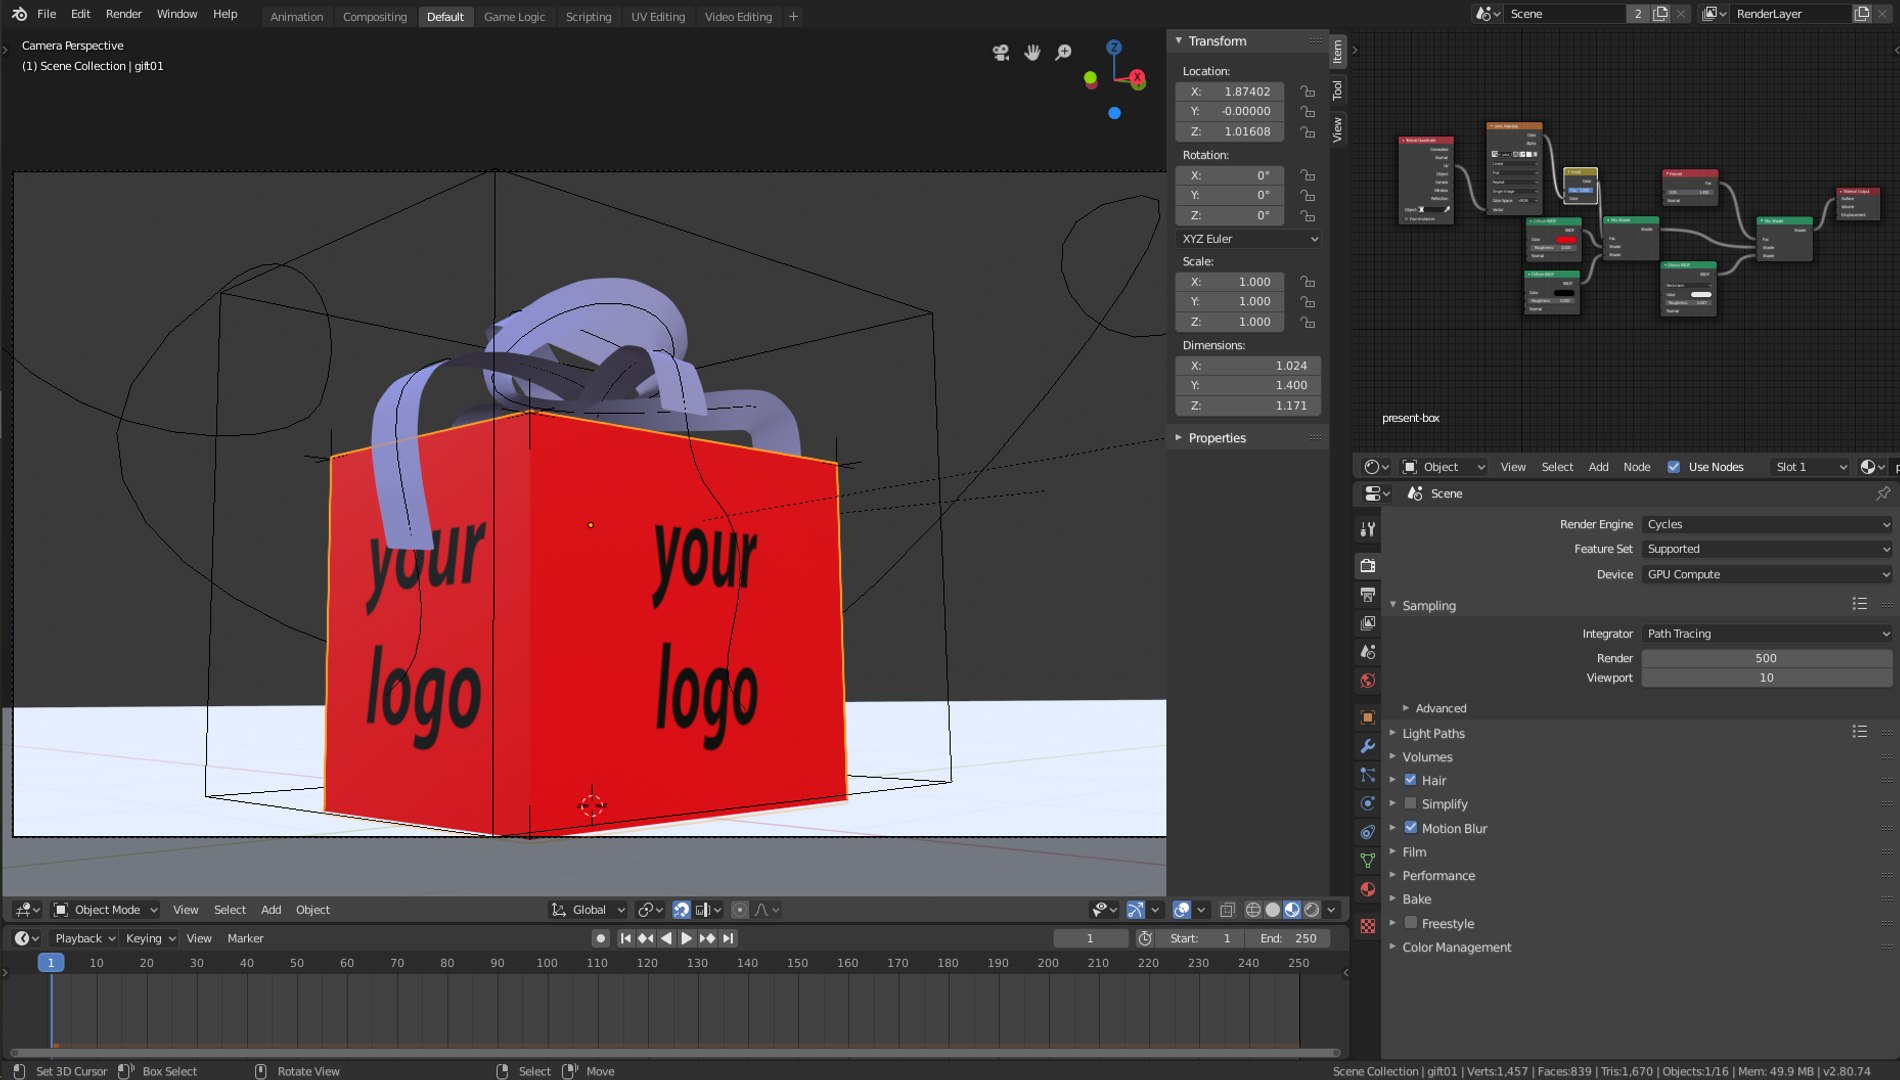This screenshot has width=1900, height=1080.
Task: Open the Modifiers wrench tab icon
Action: point(1367,746)
